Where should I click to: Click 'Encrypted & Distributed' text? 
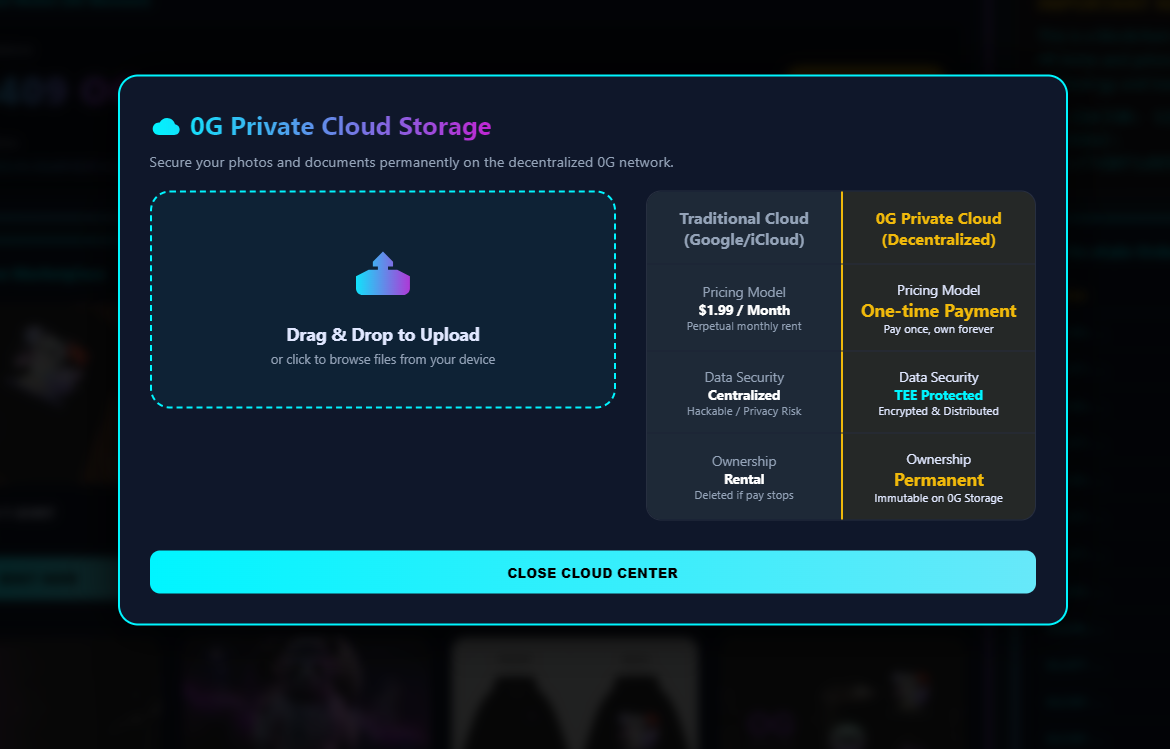point(939,411)
